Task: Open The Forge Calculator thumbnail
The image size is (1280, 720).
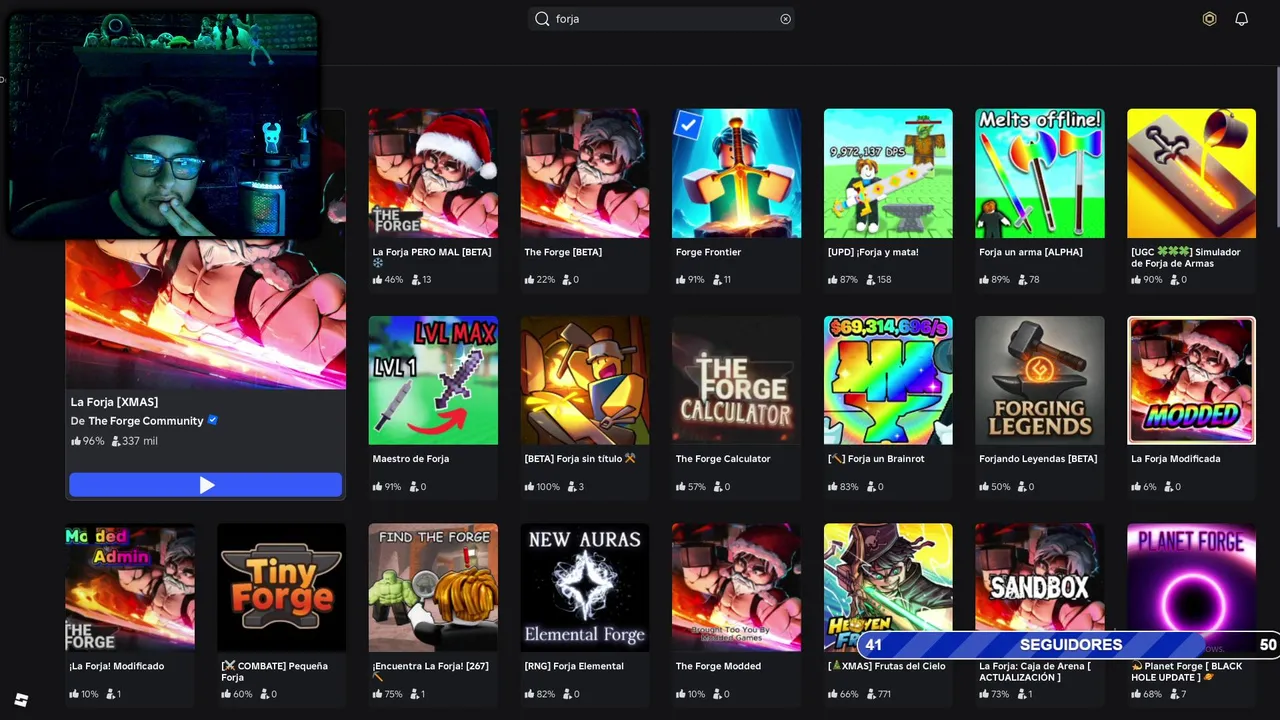Action: pyautogui.click(x=736, y=380)
